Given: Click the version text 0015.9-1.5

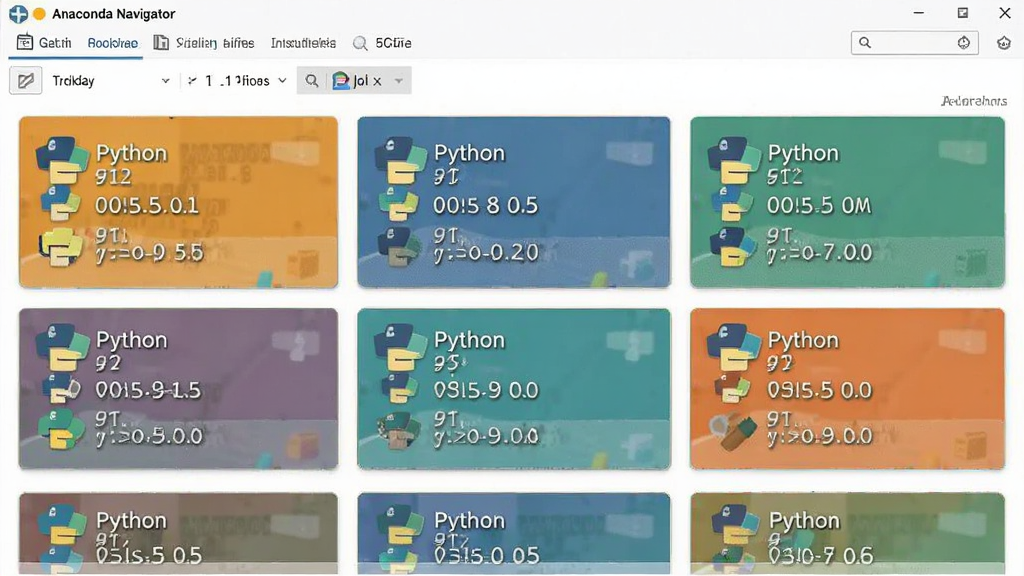Looking at the screenshot, I should (x=148, y=391).
